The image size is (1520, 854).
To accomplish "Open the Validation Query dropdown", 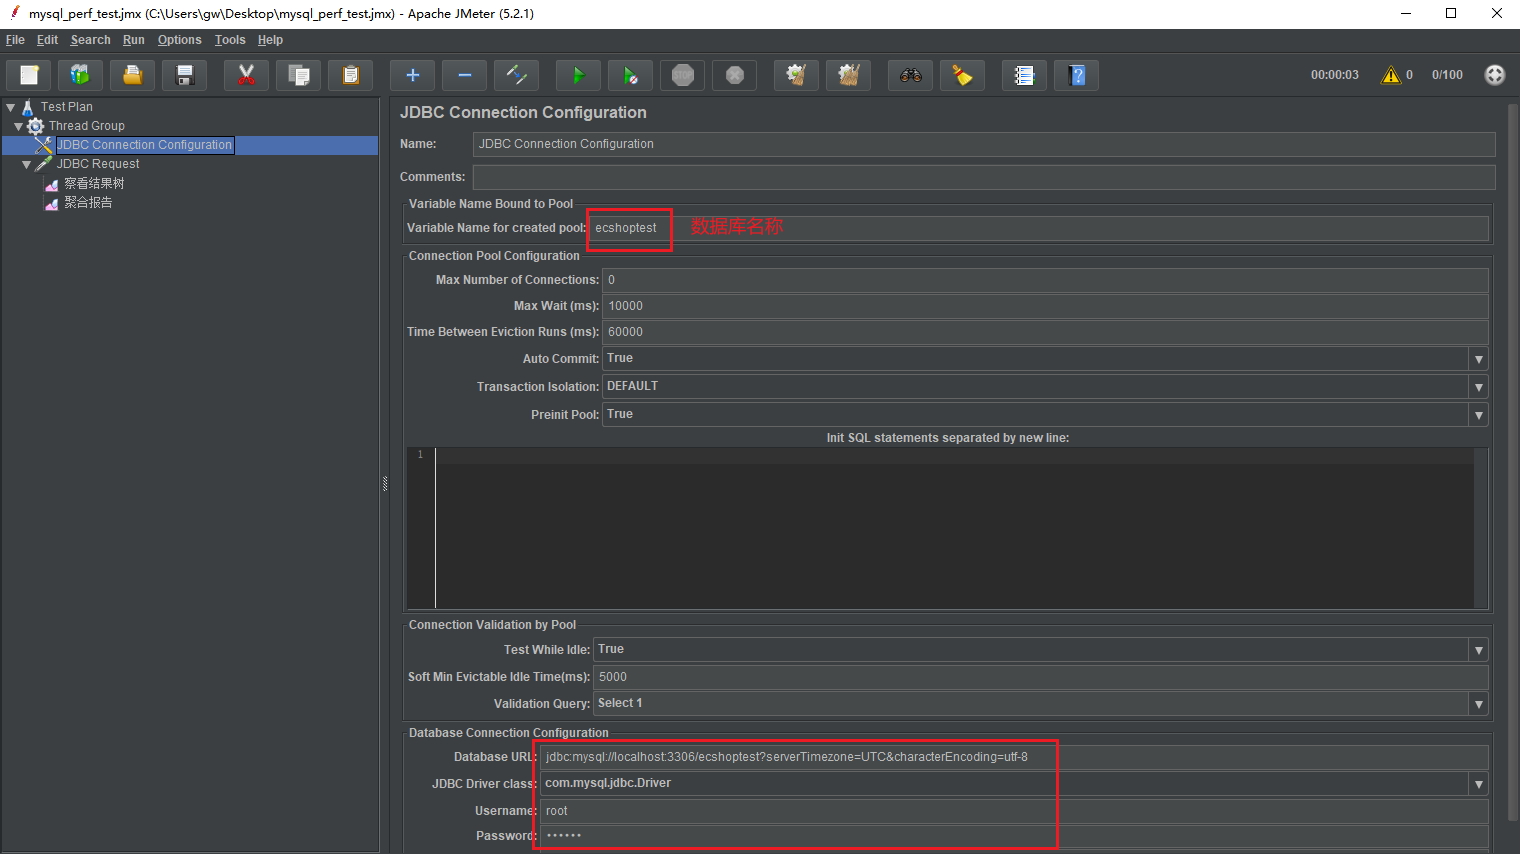I will click(1478, 704).
